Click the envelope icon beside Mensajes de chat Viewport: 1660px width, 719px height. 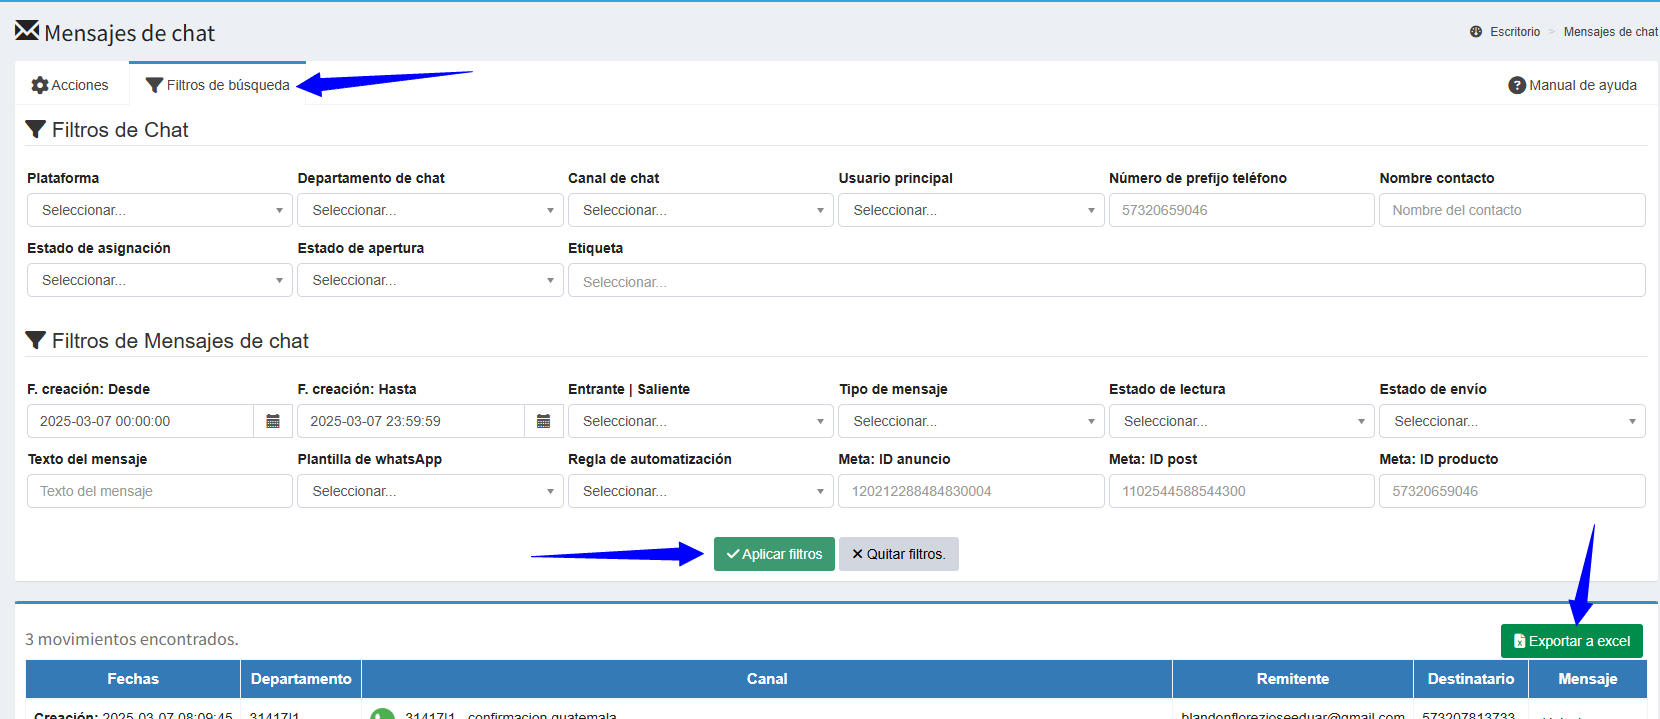coord(27,31)
